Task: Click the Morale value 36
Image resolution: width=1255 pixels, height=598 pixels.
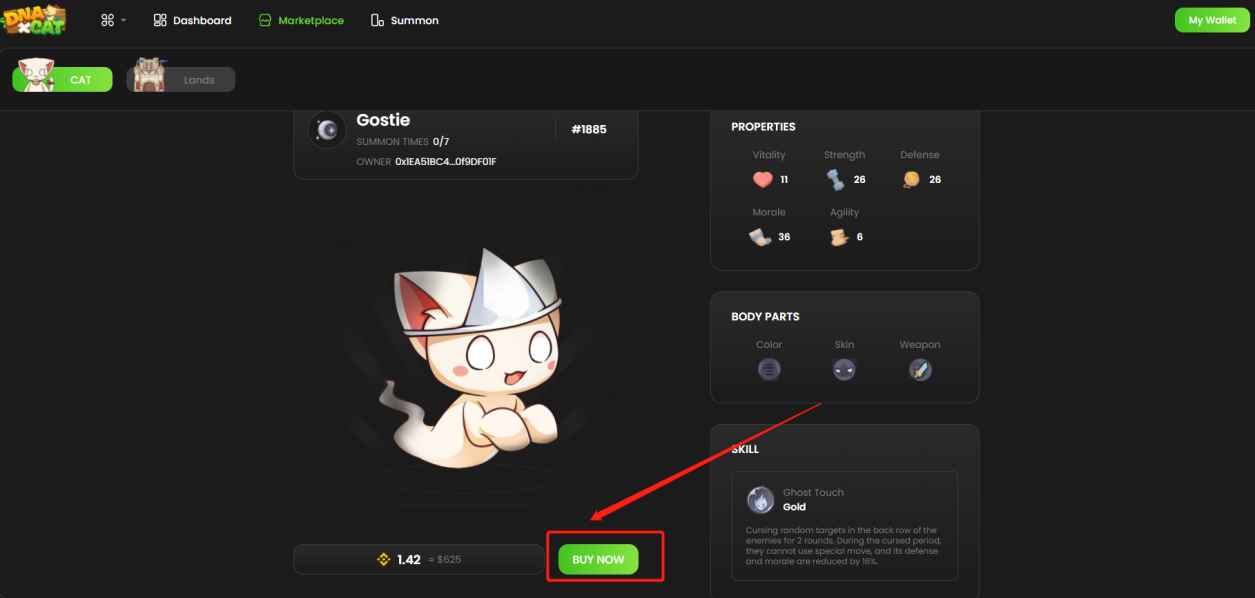Action: click(x=784, y=237)
